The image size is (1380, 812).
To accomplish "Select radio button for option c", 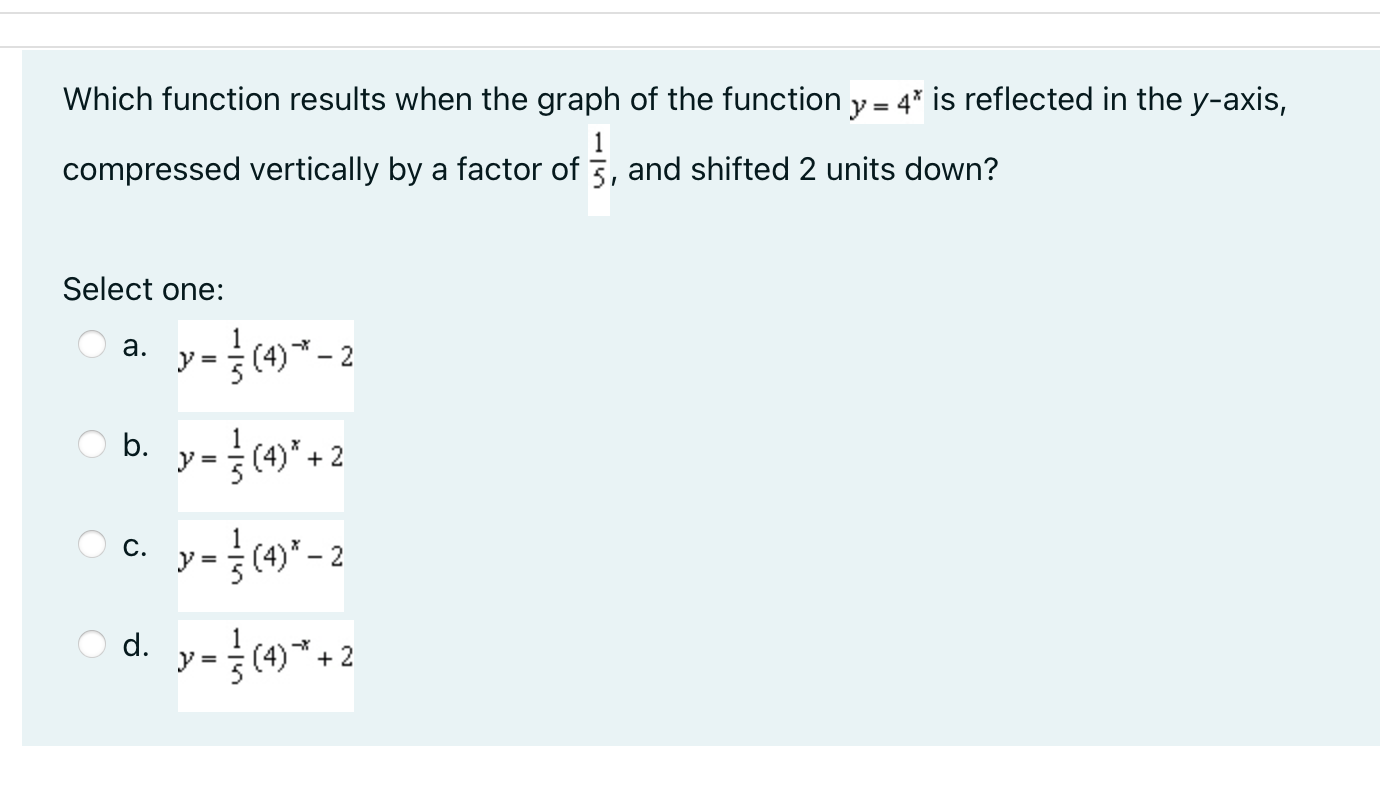I will click(x=92, y=543).
